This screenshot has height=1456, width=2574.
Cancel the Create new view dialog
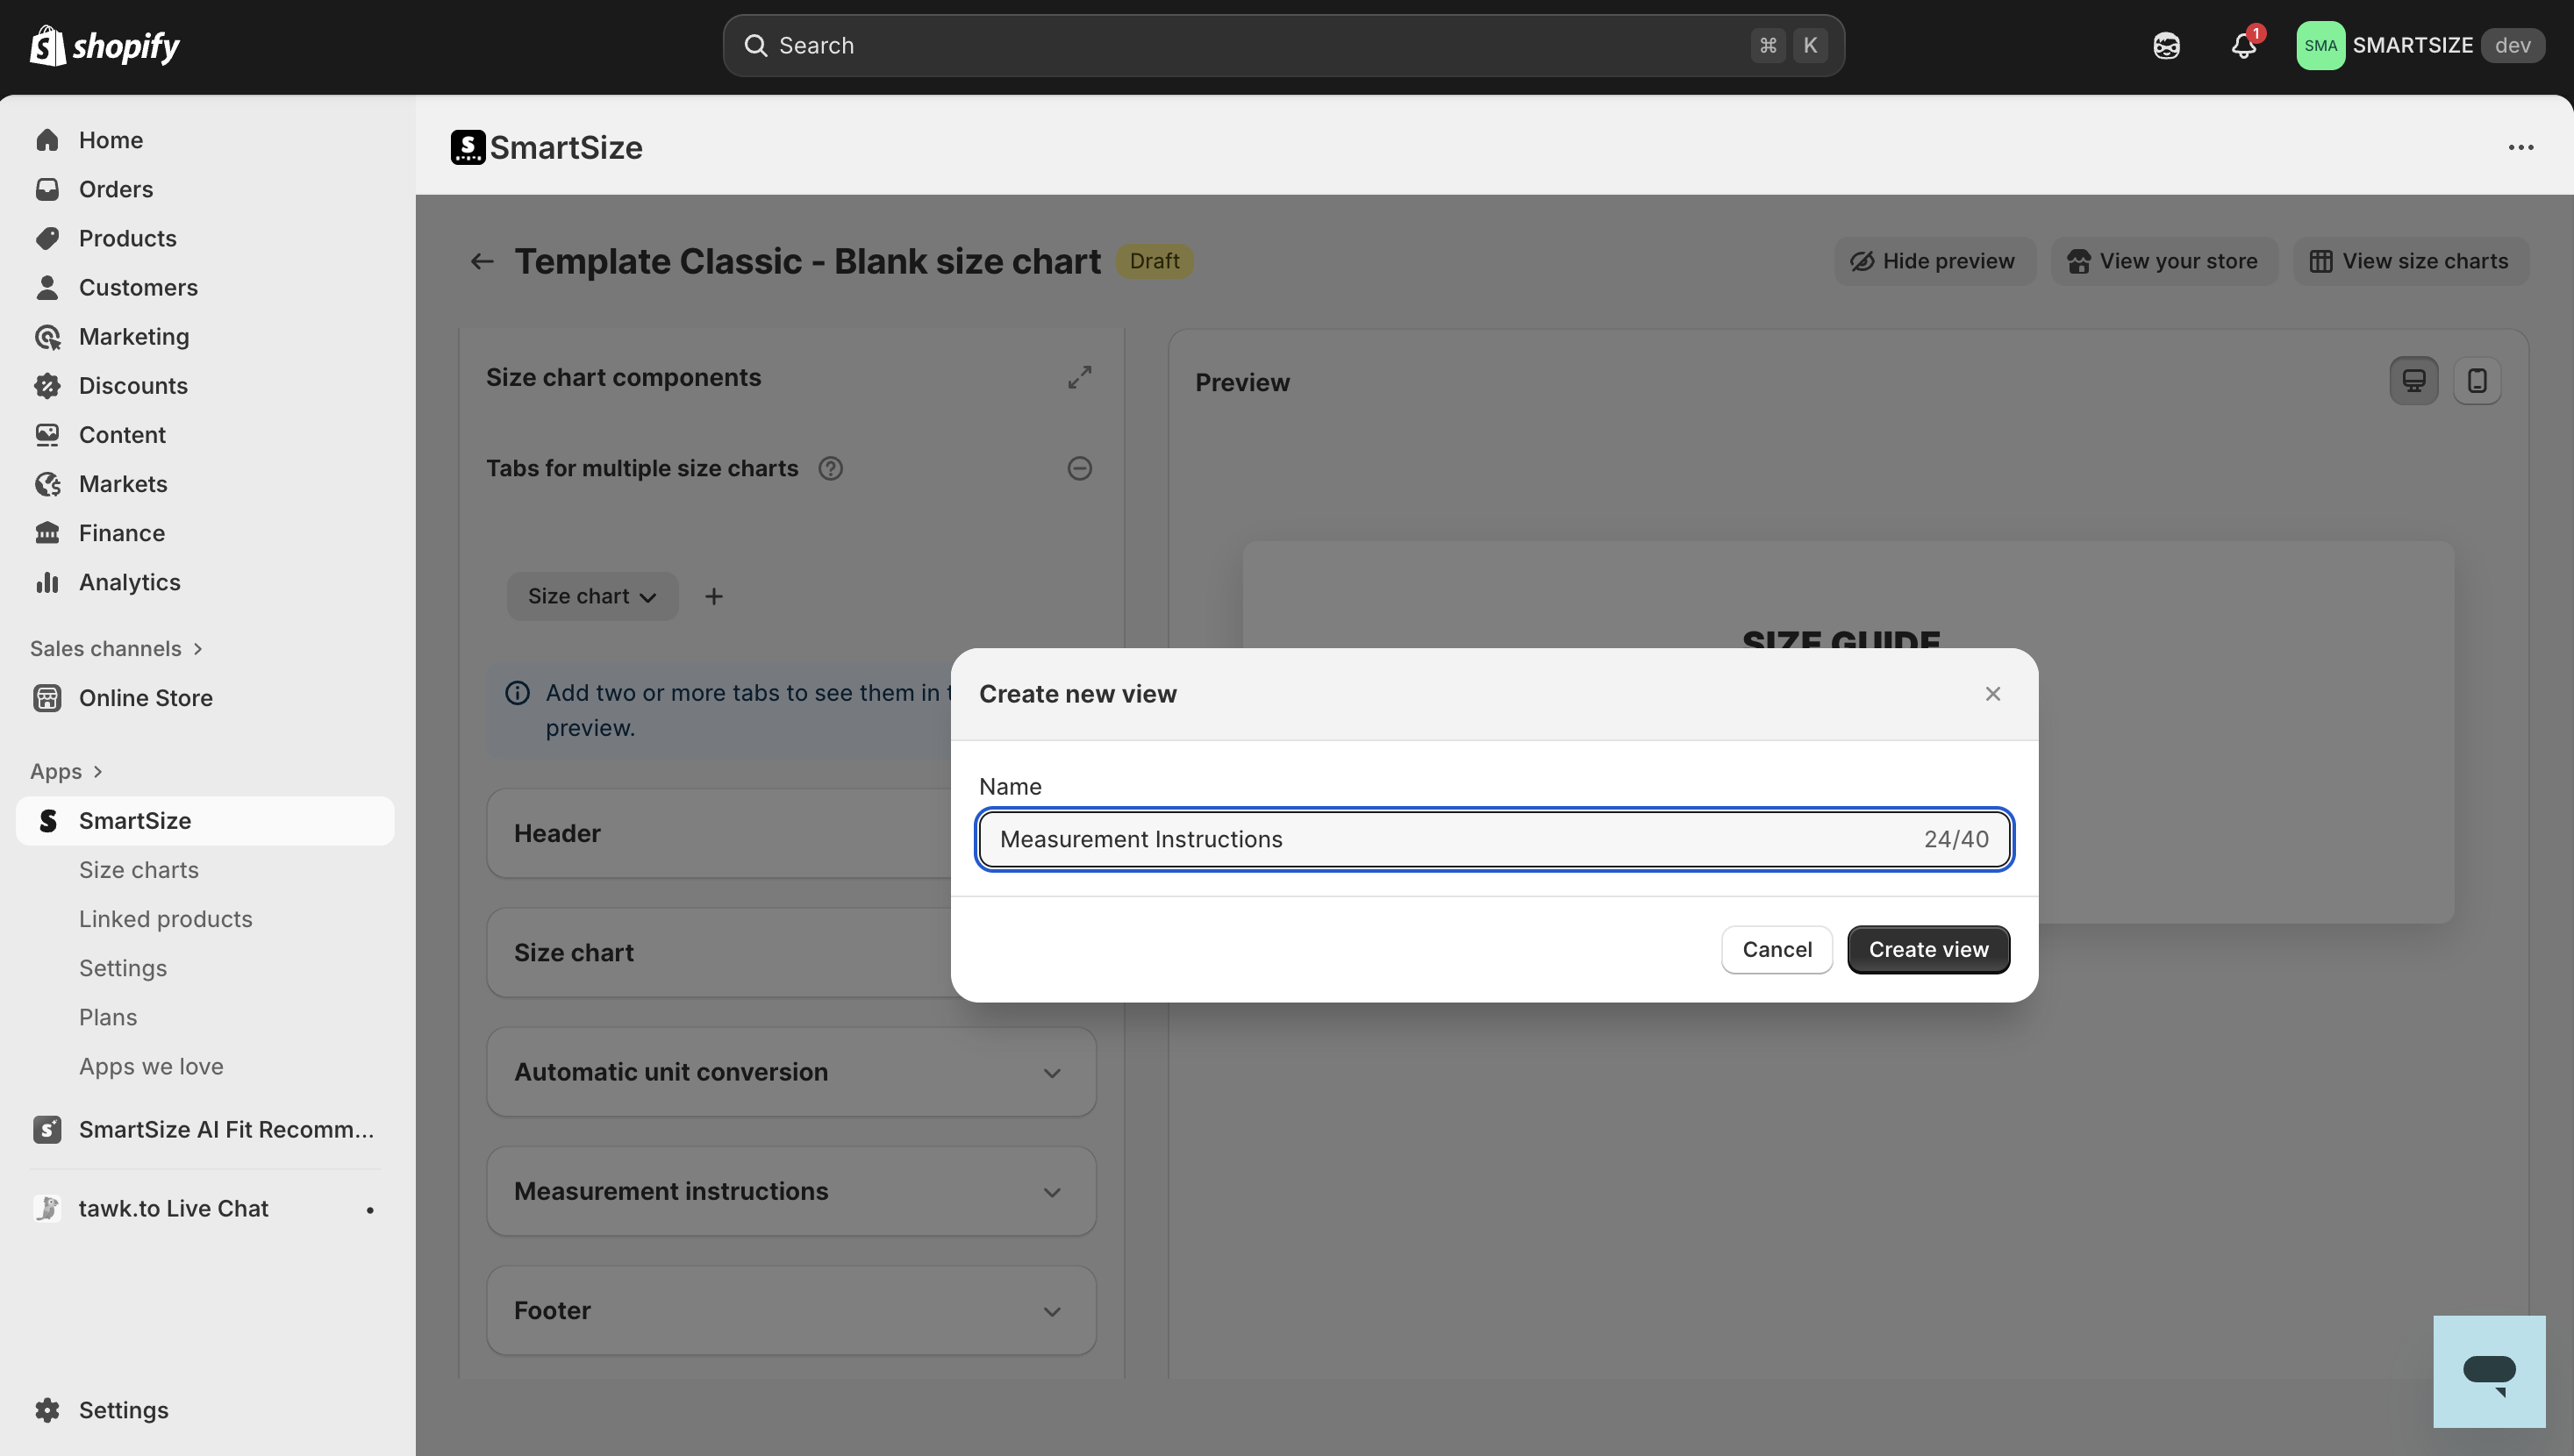click(x=1776, y=949)
